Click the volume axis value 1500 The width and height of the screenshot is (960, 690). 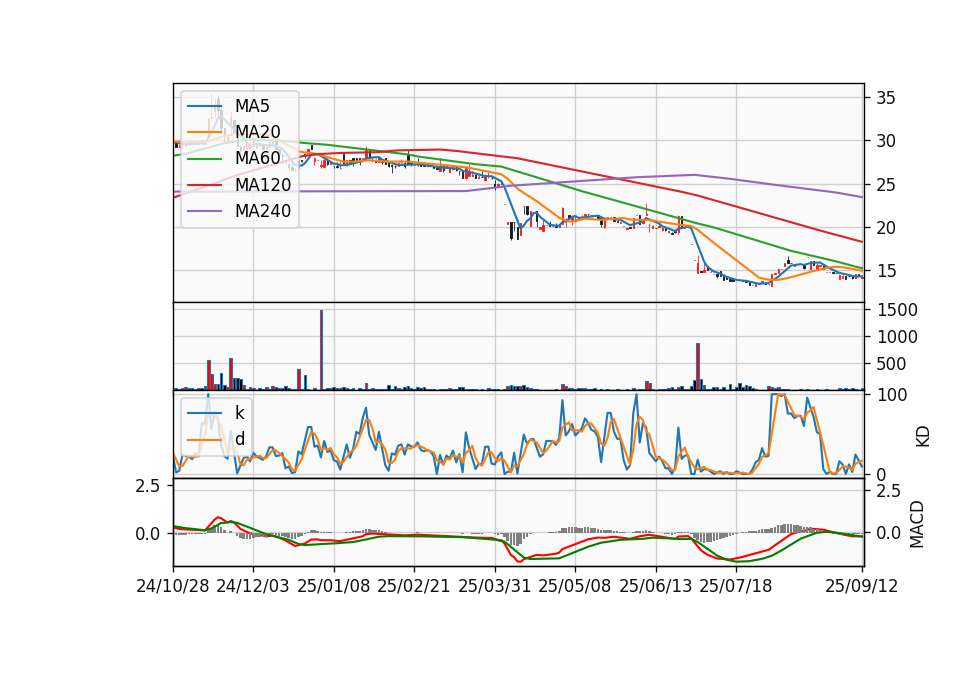[x=897, y=310]
